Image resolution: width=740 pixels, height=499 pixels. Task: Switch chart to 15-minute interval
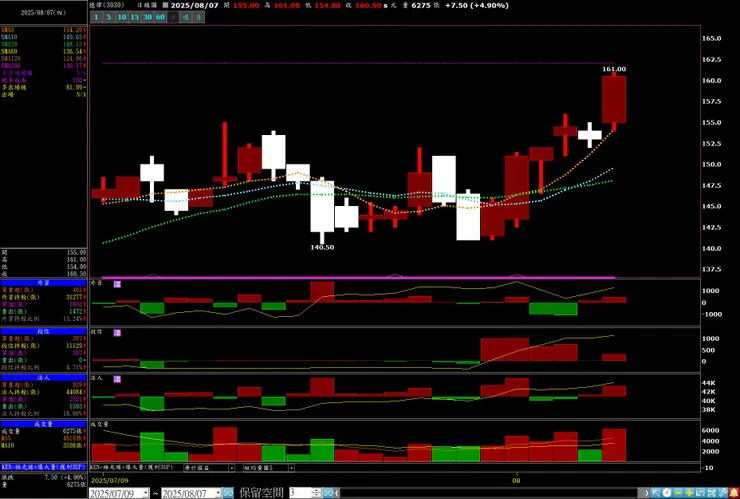(x=135, y=17)
